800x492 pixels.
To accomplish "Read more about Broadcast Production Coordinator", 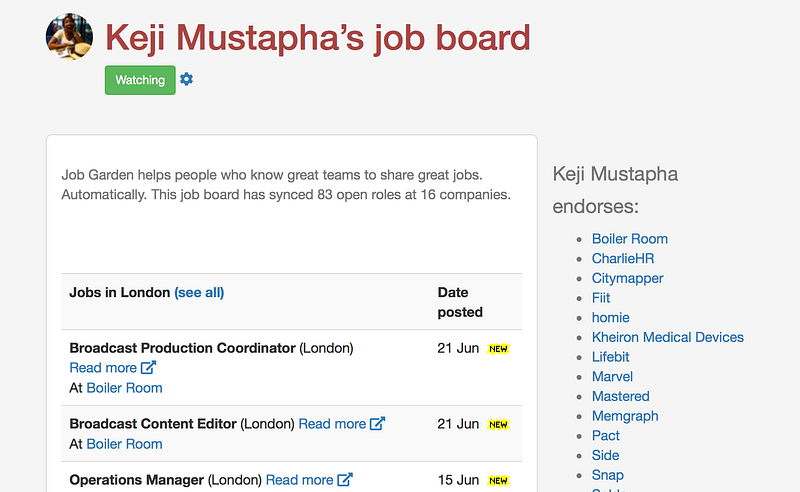I will click(103, 367).
